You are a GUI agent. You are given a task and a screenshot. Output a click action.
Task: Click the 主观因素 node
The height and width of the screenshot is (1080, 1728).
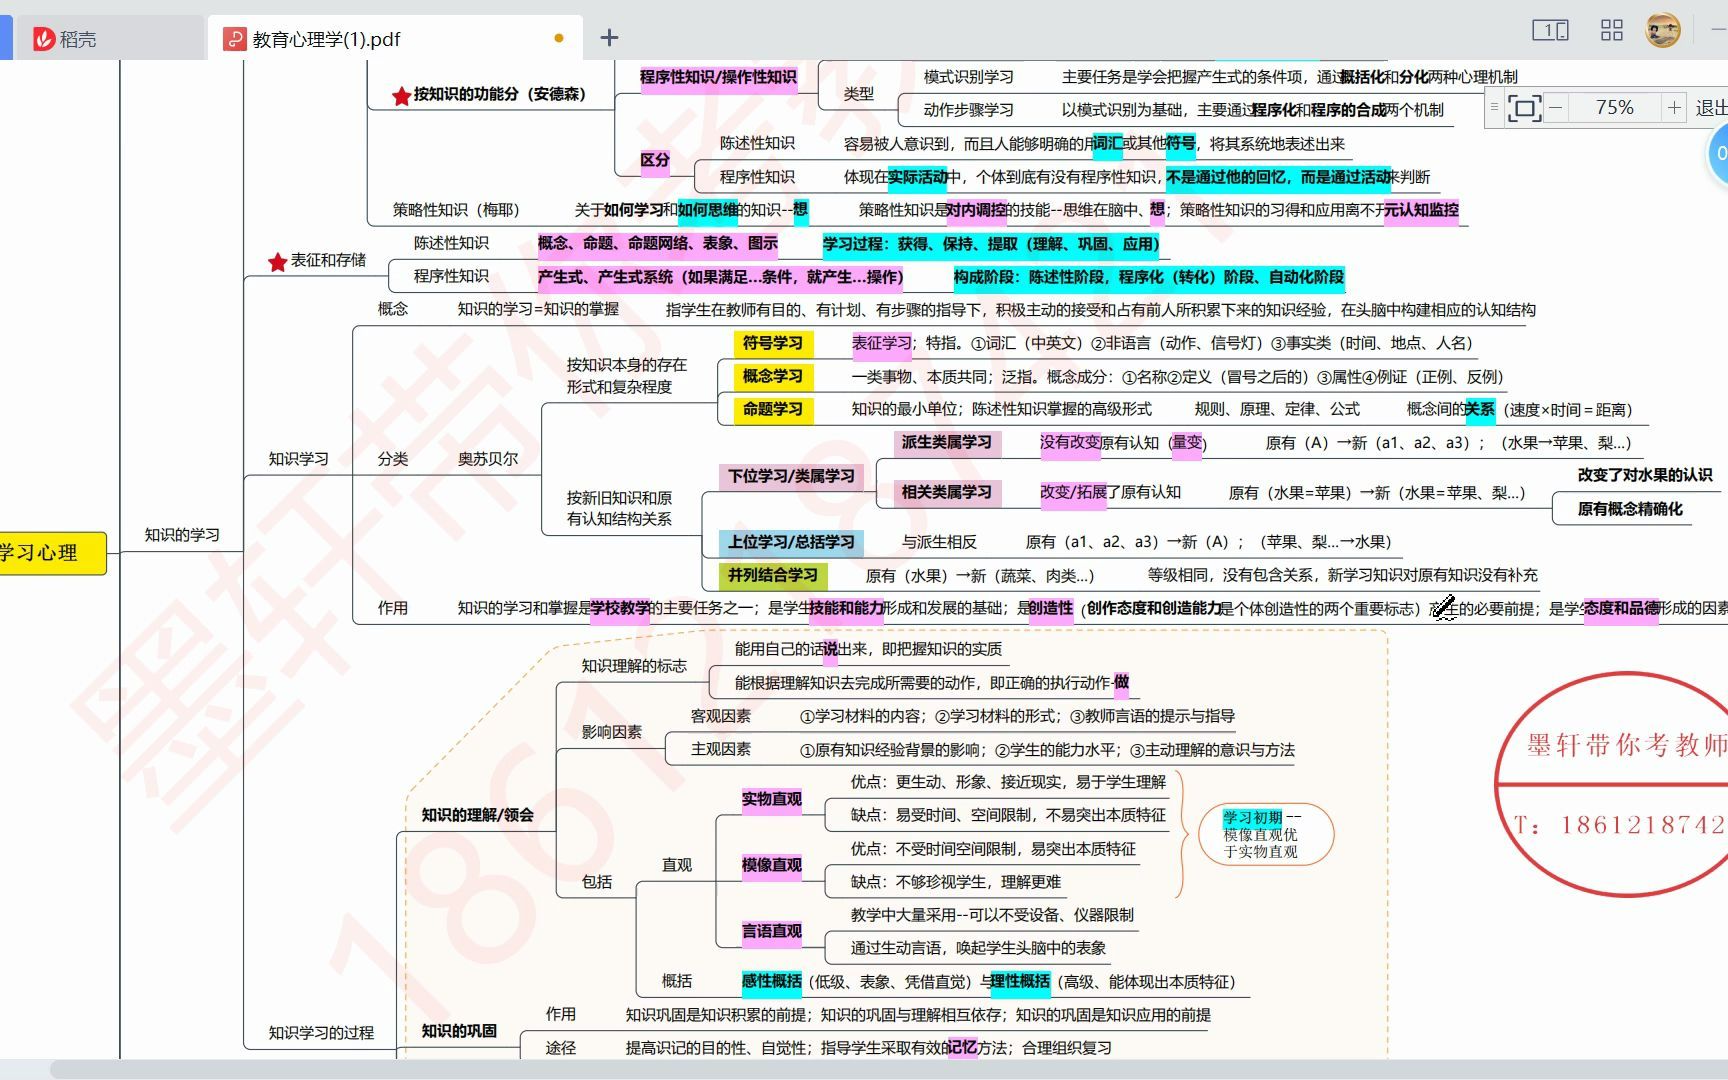click(x=721, y=749)
